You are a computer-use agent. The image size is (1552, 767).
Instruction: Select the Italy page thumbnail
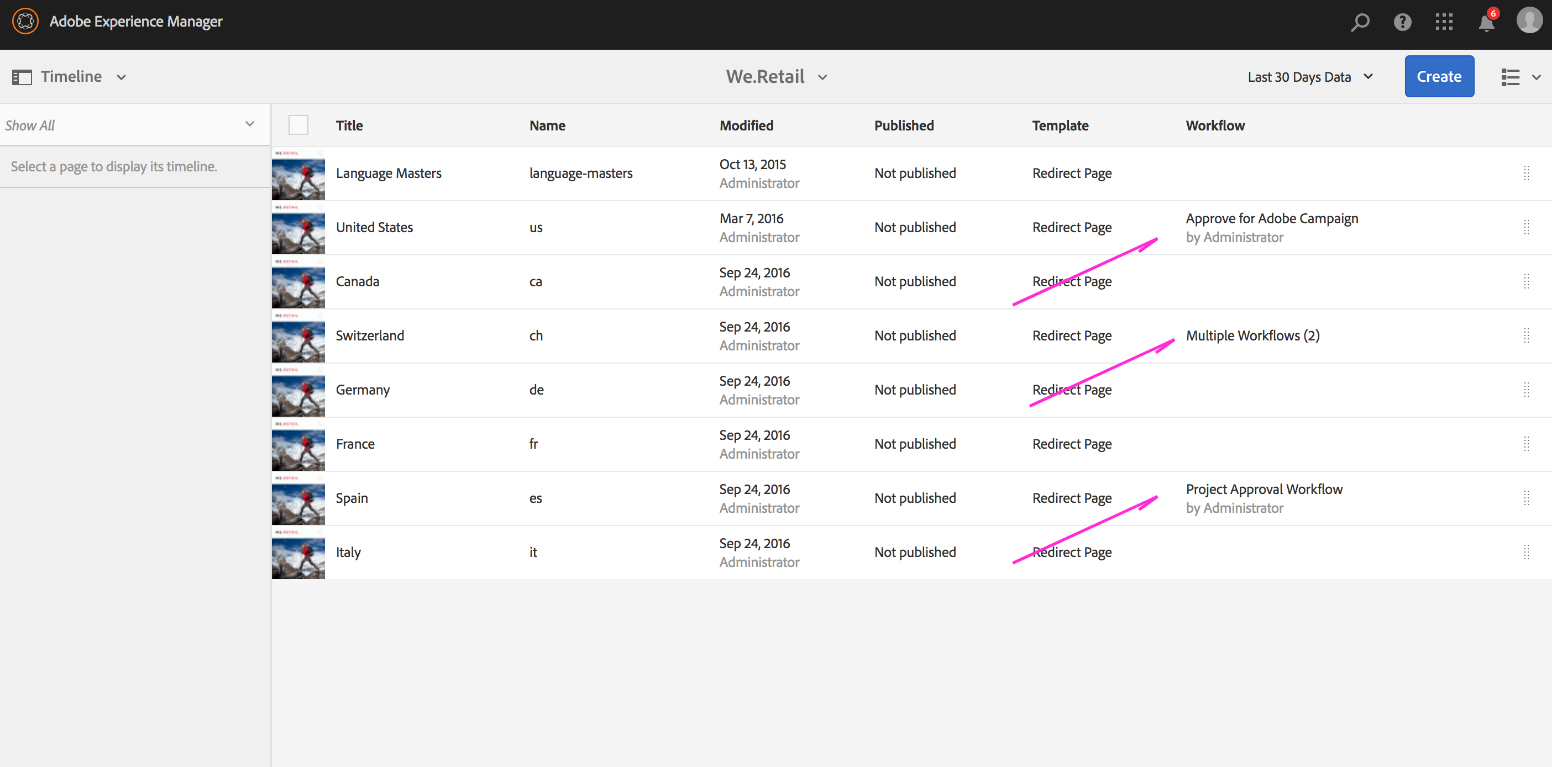(298, 552)
